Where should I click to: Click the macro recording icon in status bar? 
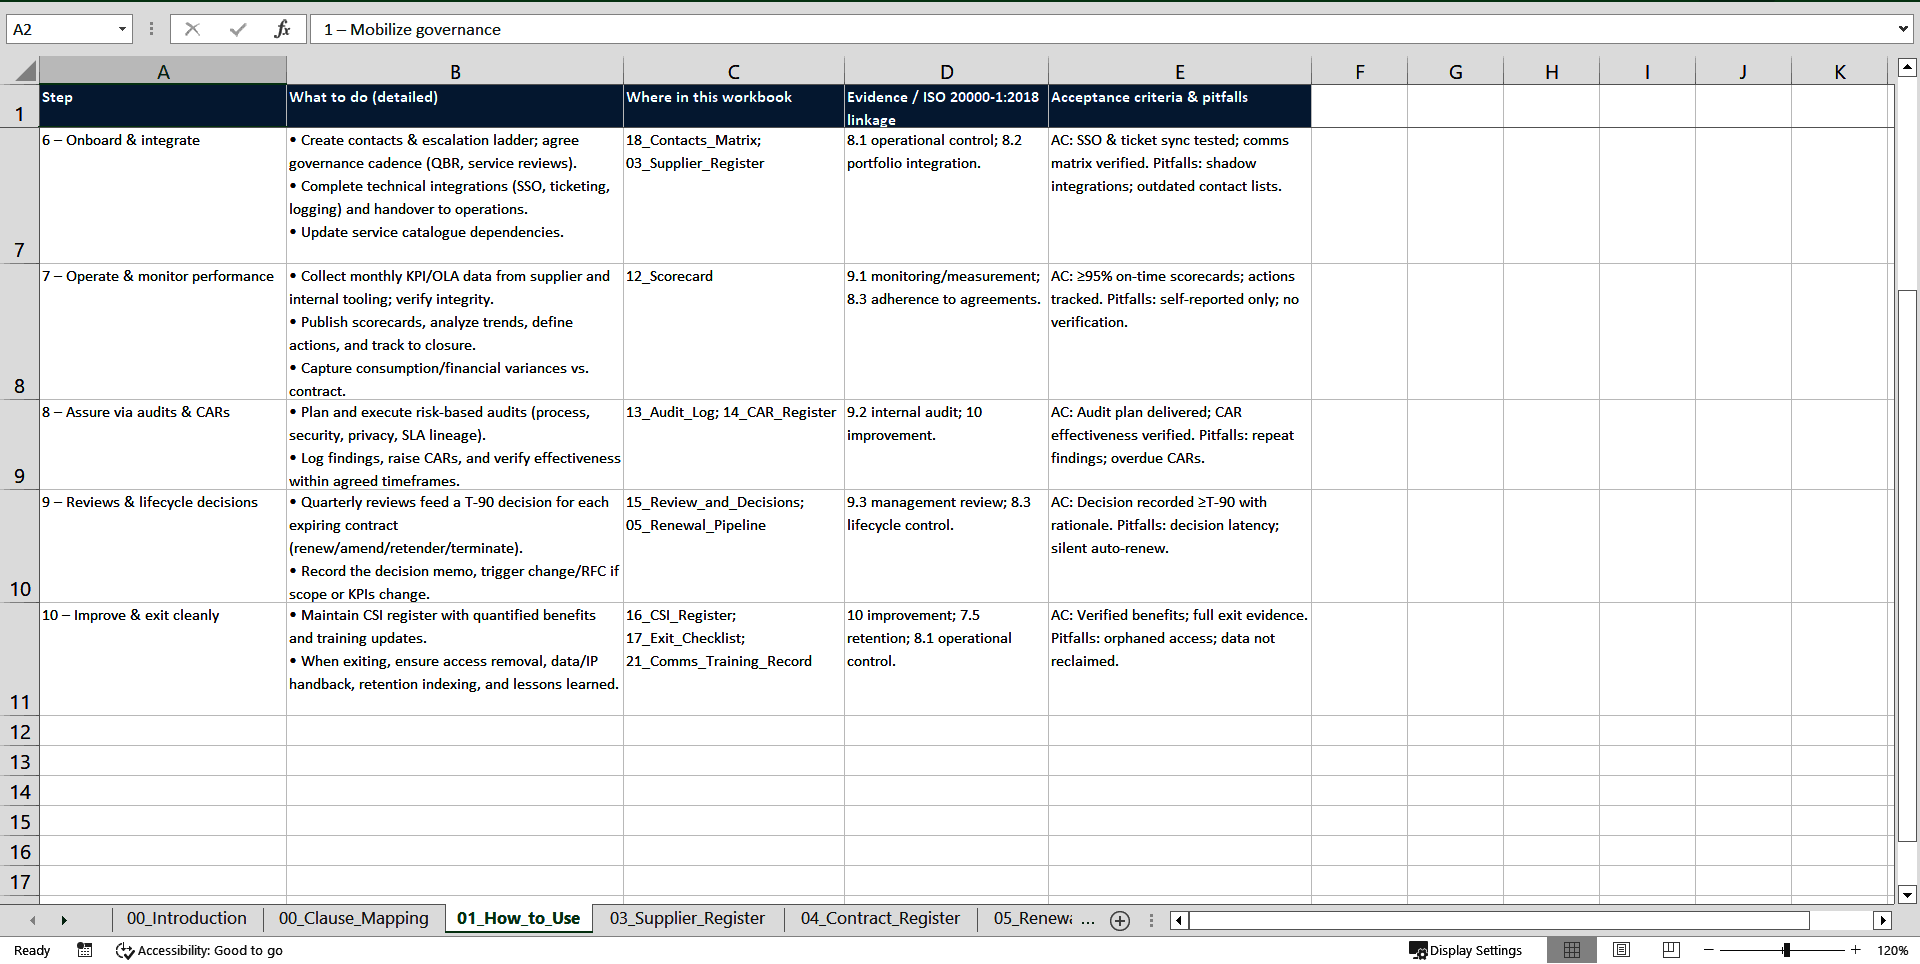click(x=85, y=950)
